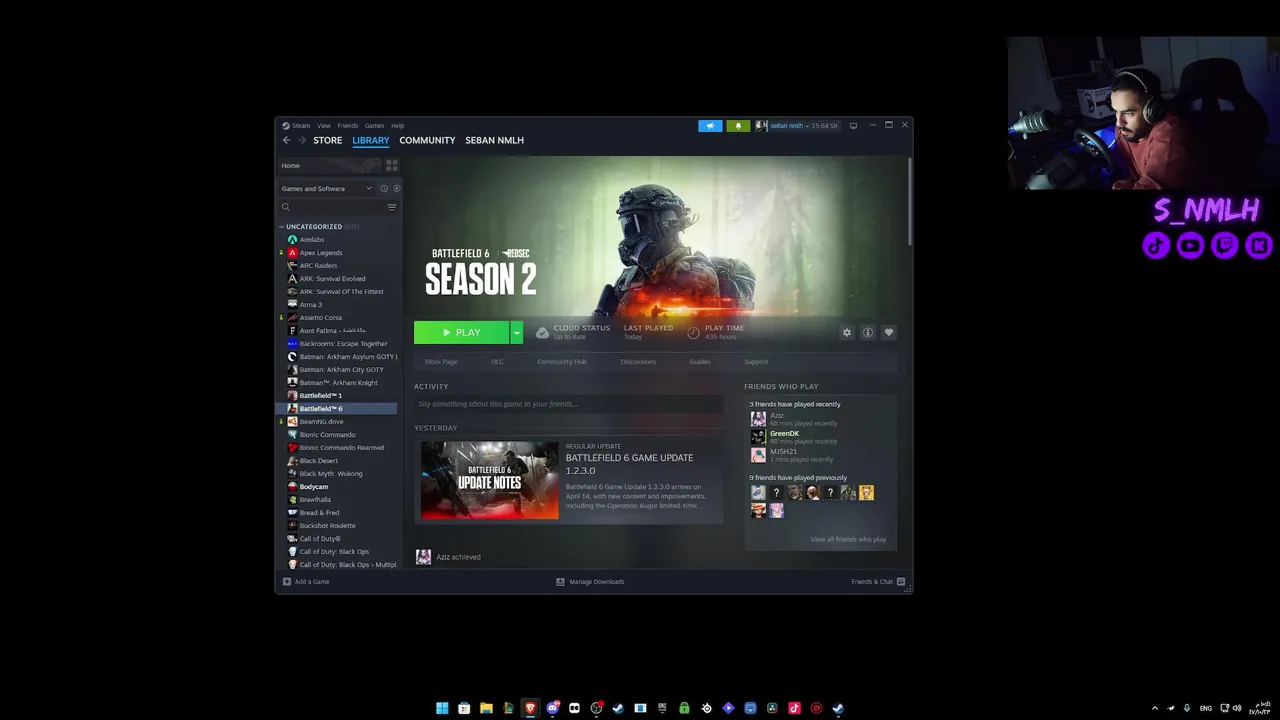Viewport: 1280px width, 720px height.
Task: Open the Support link
Action: coord(756,362)
